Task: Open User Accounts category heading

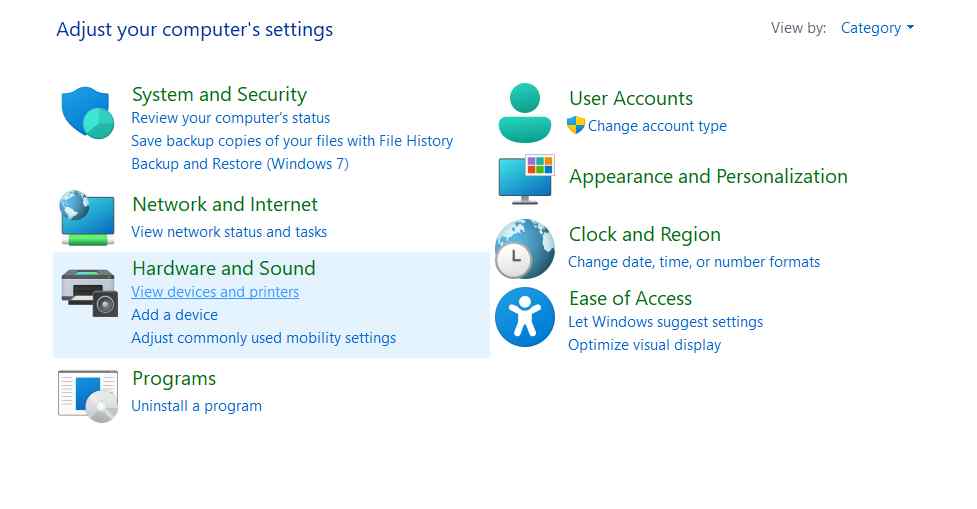Action: point(631,98)
